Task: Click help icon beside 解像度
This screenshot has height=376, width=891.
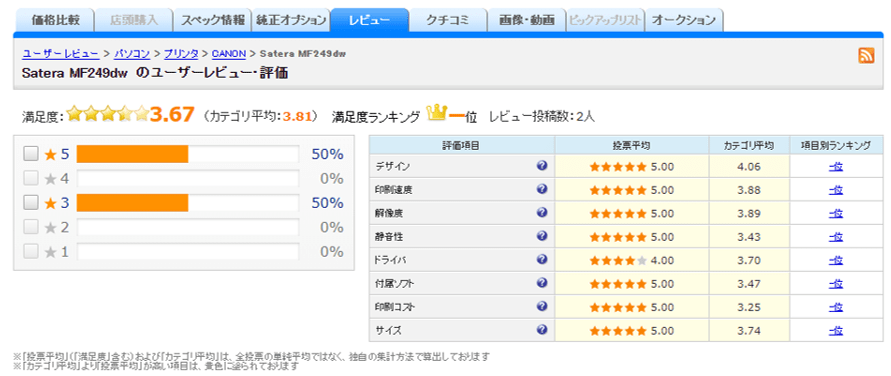Action: (x=542, y=212)
